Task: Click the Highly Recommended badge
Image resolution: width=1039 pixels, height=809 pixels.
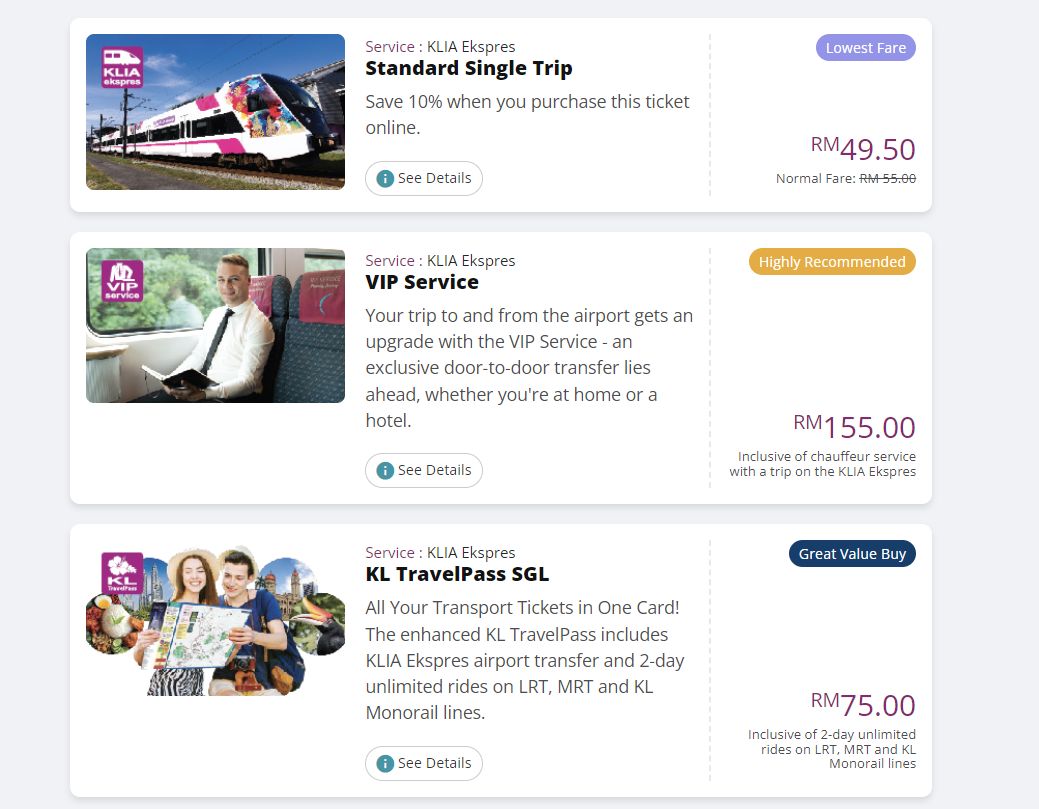Action: pyautogui.click(x=832, y=262)
